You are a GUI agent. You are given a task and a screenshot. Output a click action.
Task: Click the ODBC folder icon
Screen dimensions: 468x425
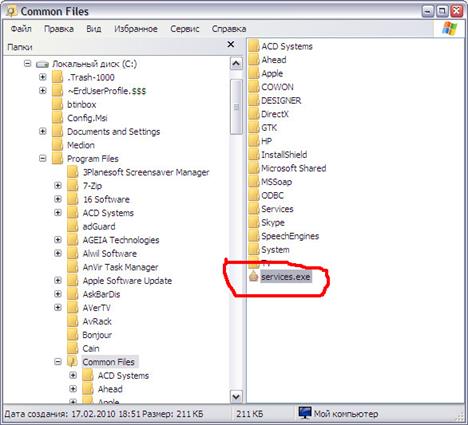click(x=254, y=195)
